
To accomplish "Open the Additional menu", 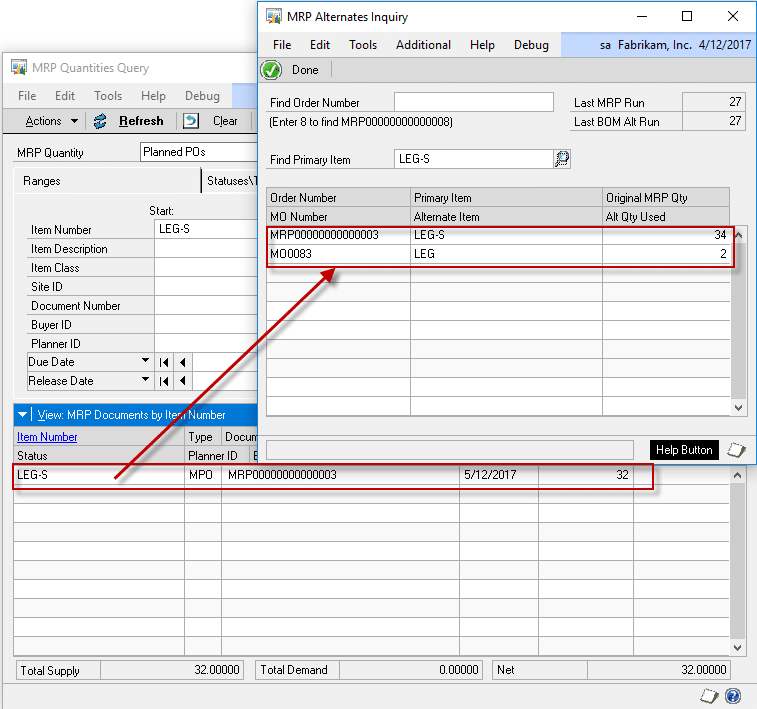I will [x=423, y=45].
